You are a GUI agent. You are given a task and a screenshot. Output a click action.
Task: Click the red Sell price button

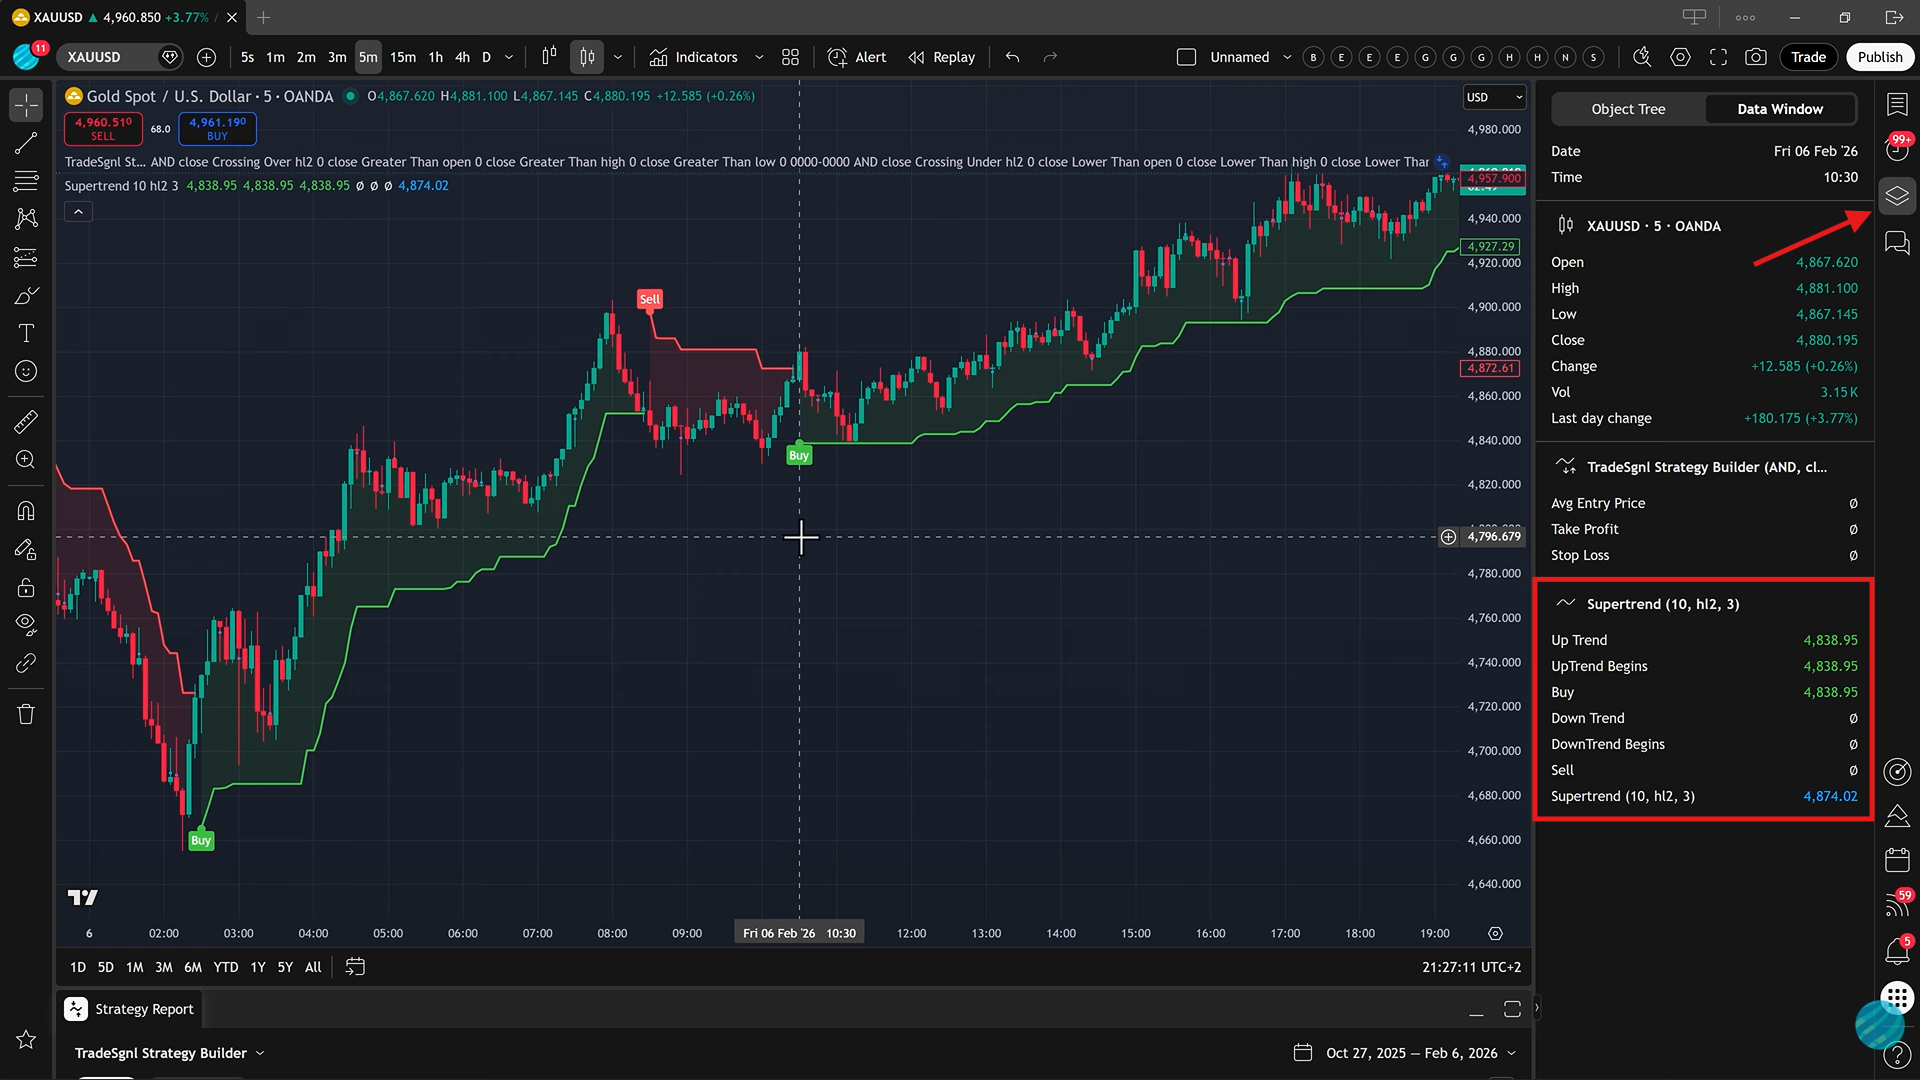[103, 128]
